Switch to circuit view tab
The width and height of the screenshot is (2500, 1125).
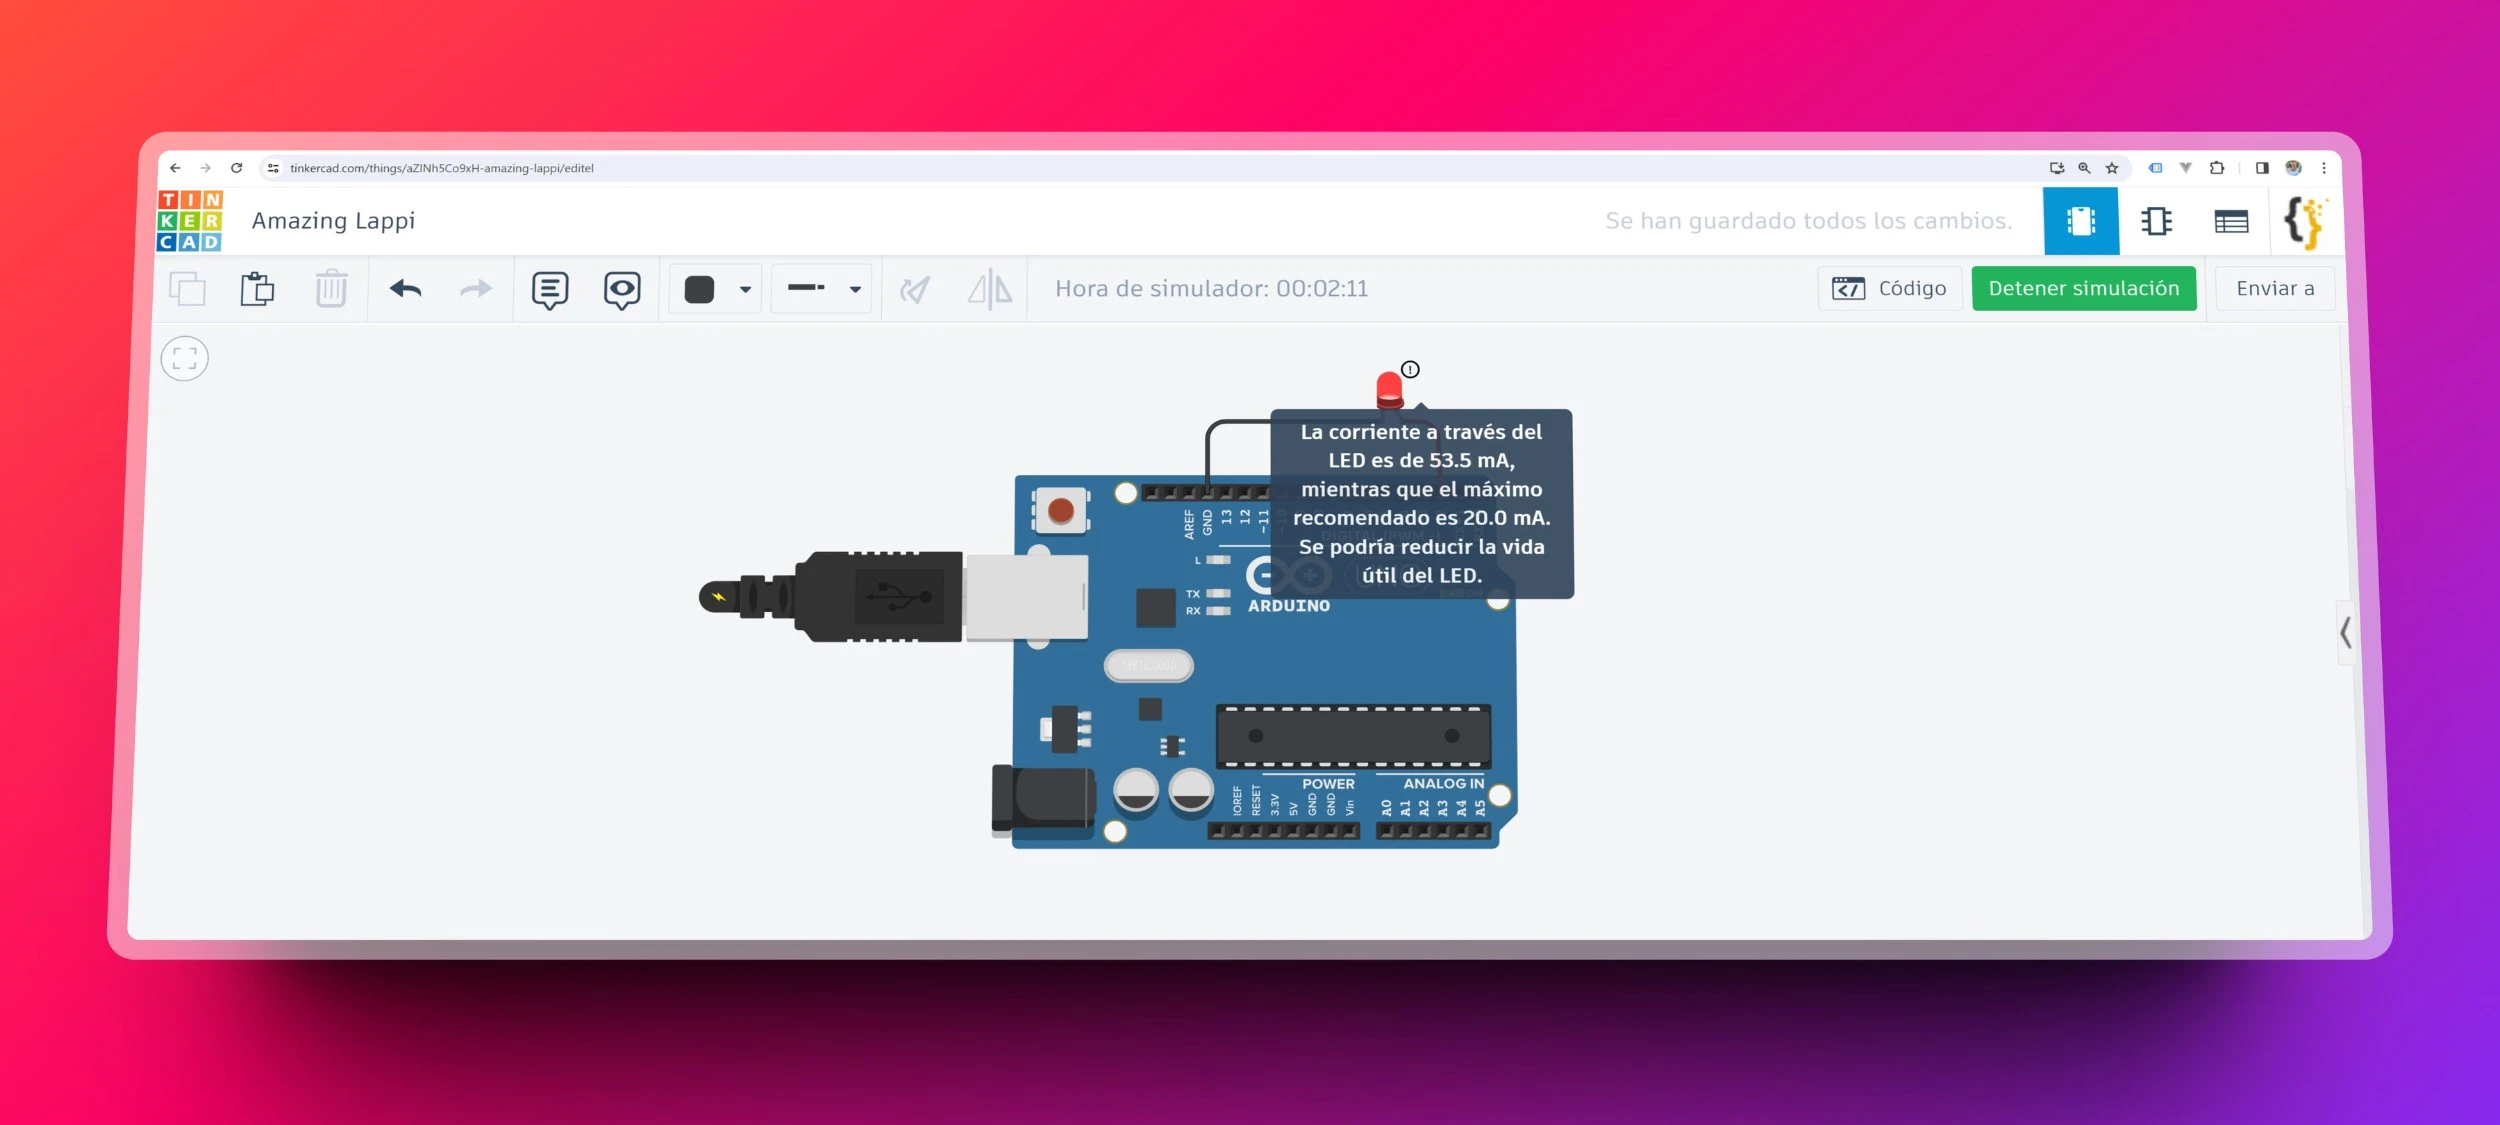point(2081,221)
